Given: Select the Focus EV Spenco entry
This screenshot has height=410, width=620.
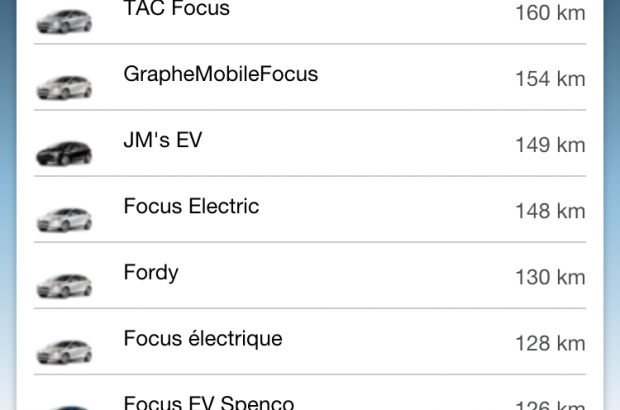Looking at the screenshot, I should (x=209, y=402).
